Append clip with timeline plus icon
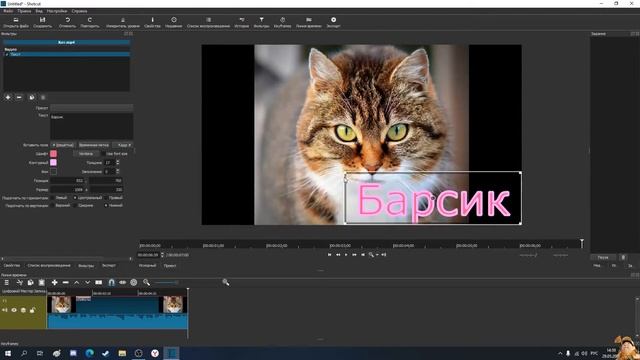 [x=54, y=282]
